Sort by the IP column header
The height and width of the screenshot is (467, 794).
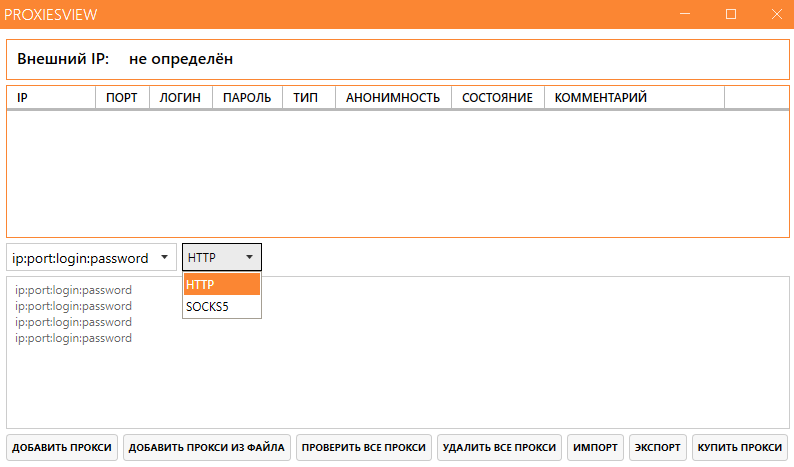[51, 97]
